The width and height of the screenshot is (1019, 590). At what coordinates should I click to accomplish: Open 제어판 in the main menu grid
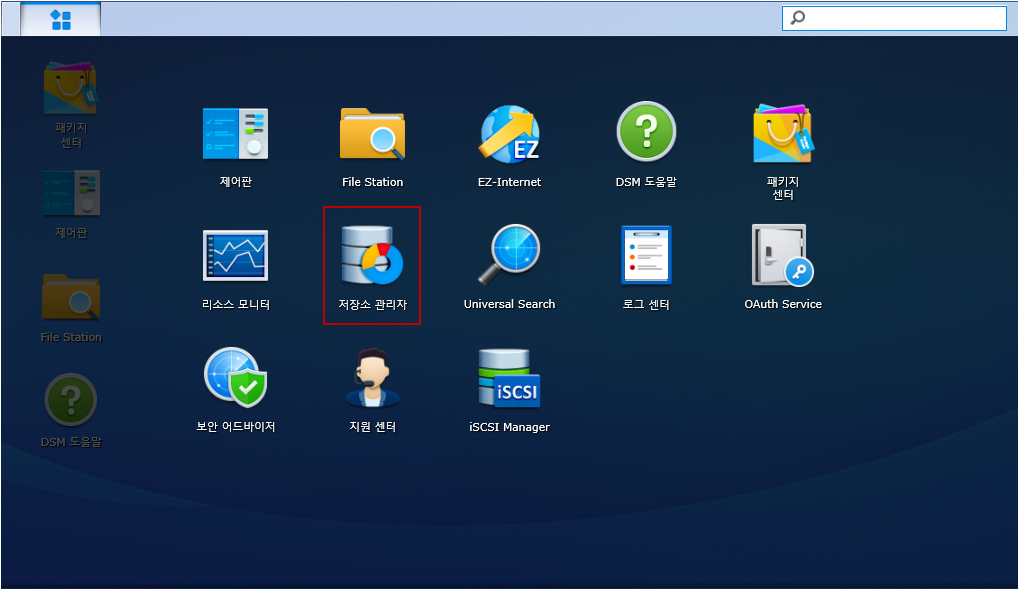[235, 148]
